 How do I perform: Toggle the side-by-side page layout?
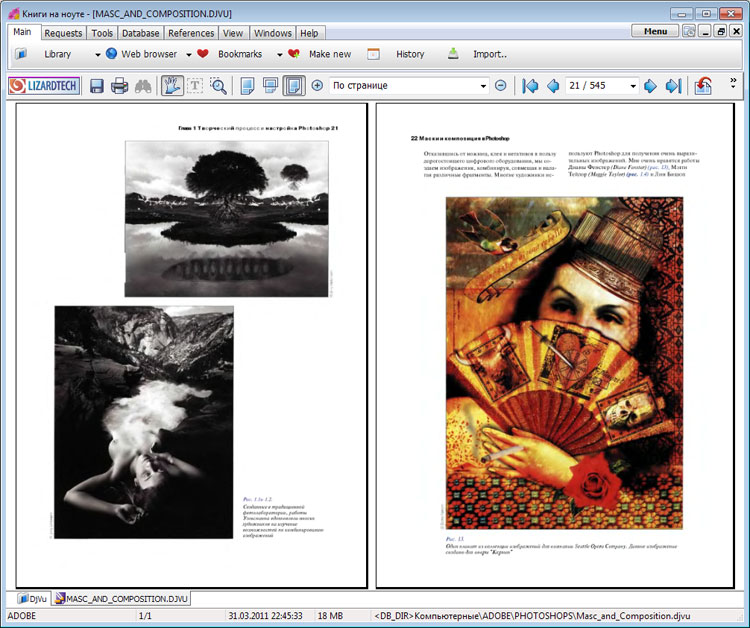pos(294,86)
